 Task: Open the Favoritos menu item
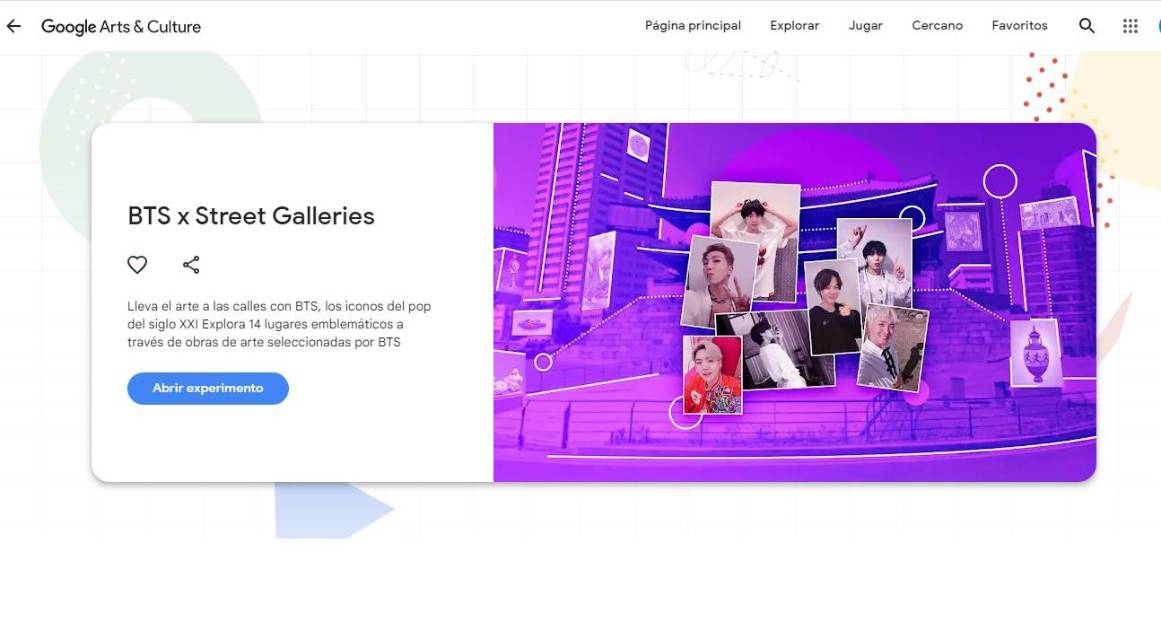[1019, 25]
